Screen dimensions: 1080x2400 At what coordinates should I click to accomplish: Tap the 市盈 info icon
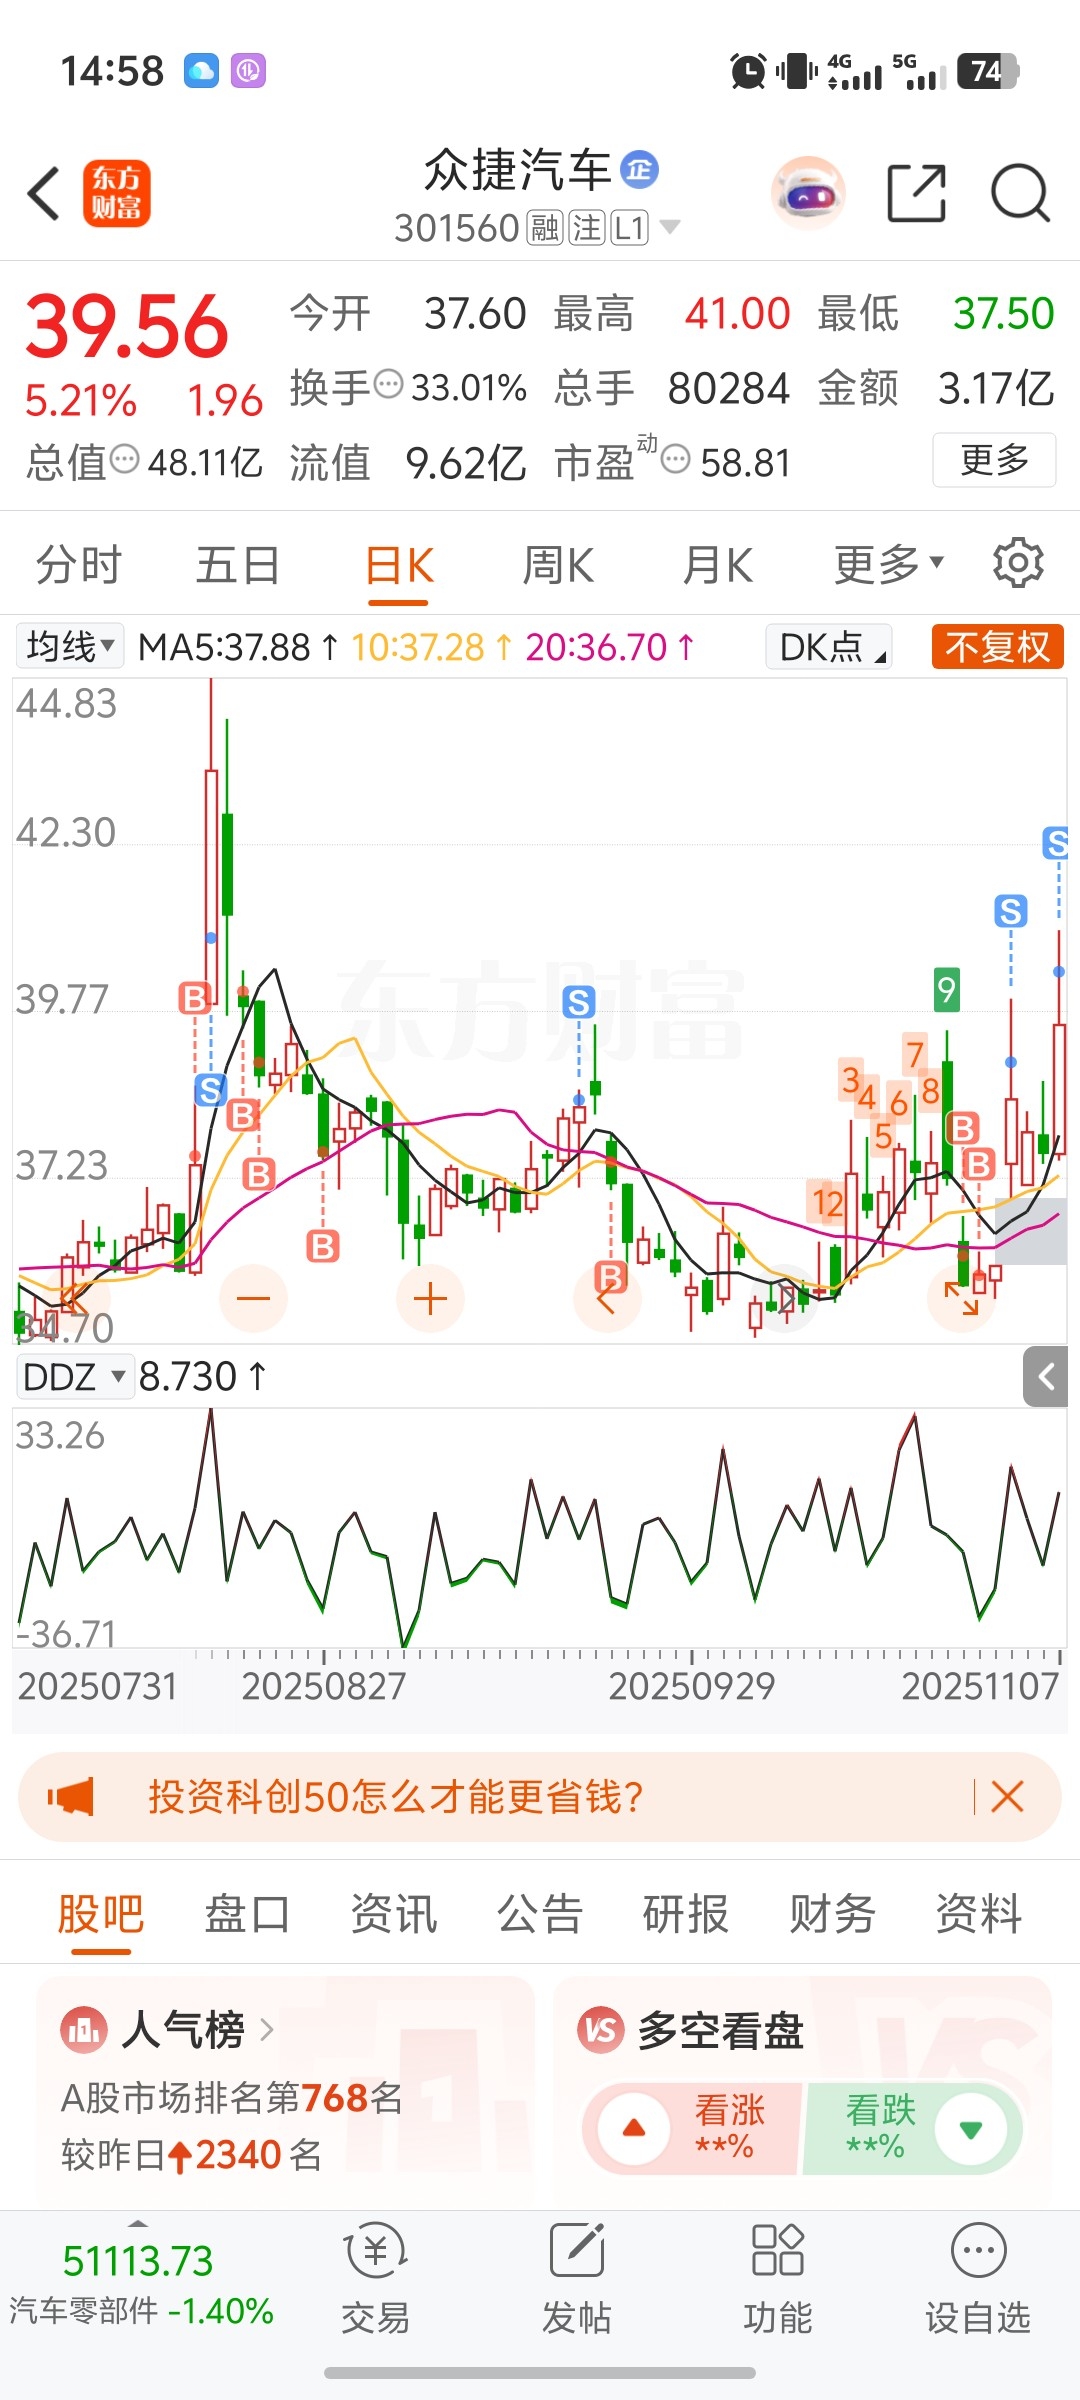676,459
